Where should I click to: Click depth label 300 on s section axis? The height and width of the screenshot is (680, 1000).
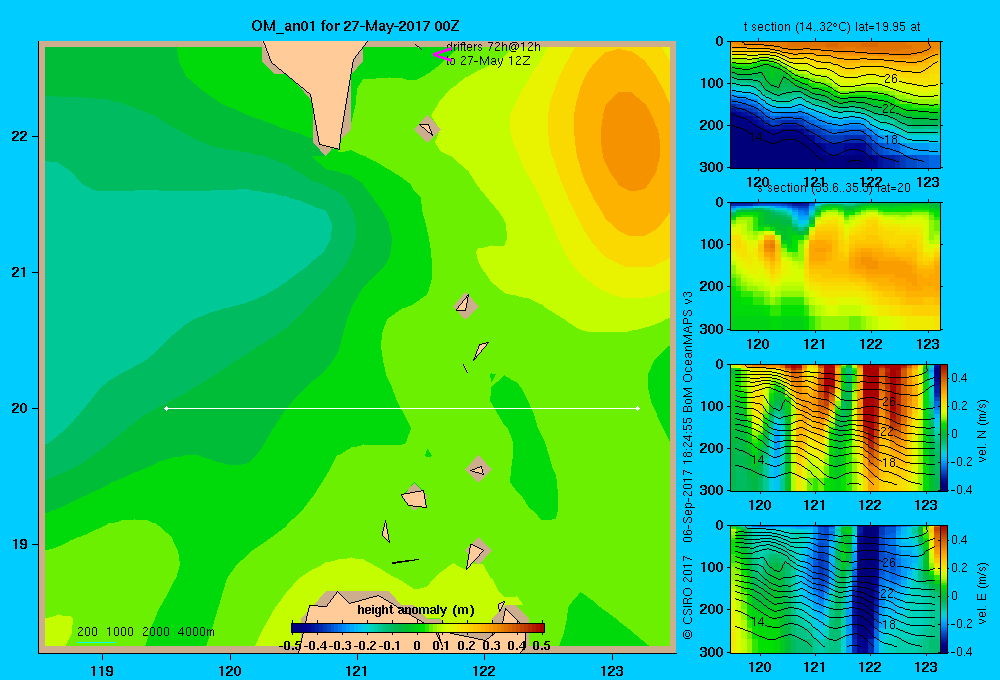[711, 329]
